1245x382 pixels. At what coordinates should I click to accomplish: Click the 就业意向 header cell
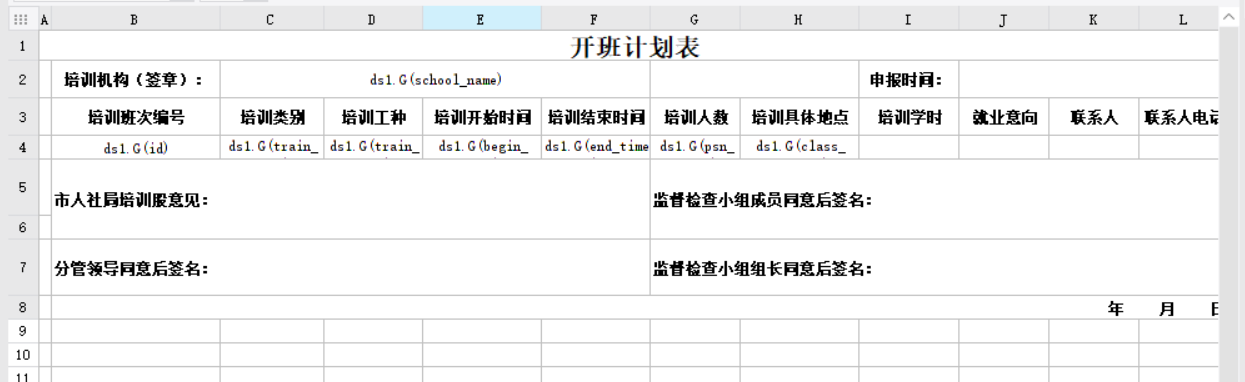1004,117
